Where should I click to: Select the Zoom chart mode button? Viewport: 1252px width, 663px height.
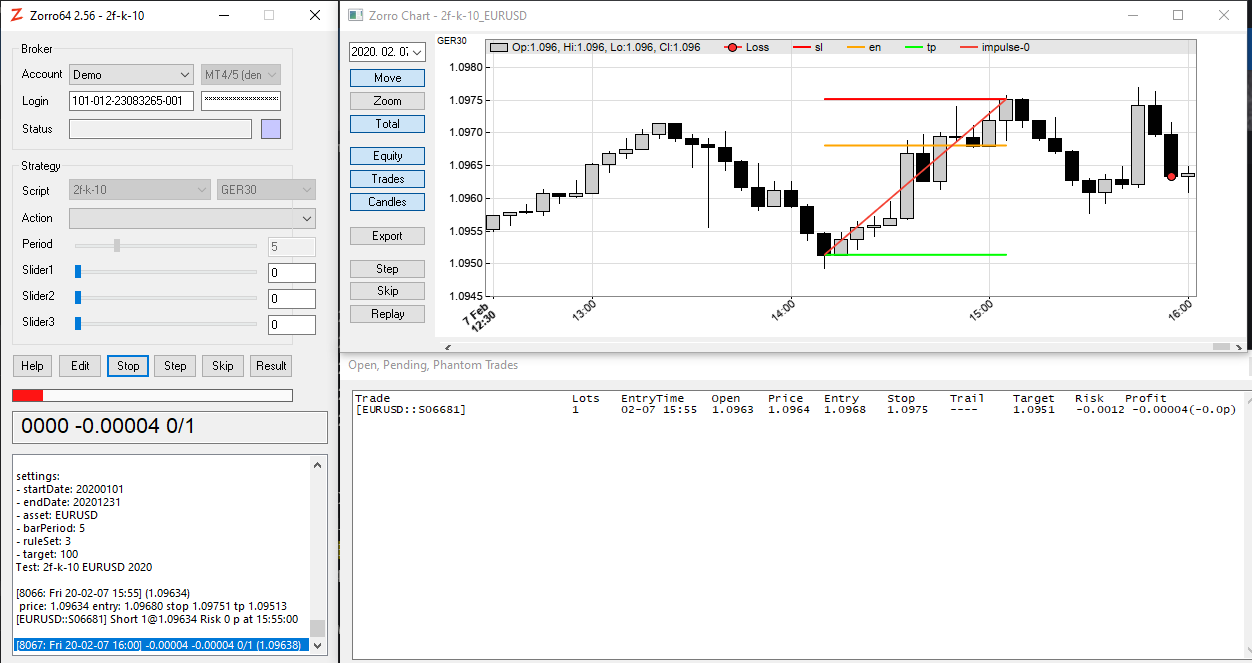387,101
